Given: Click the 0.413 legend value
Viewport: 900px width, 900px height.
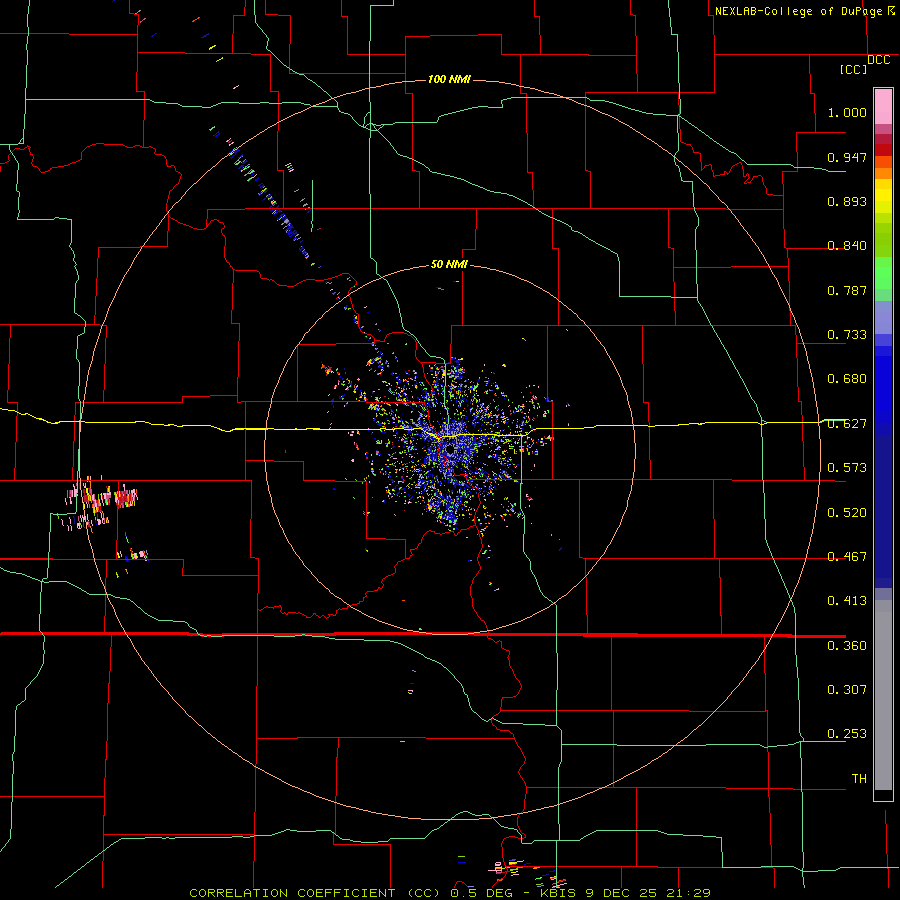Looking at the screenshot, I should (x=847, y=601).
